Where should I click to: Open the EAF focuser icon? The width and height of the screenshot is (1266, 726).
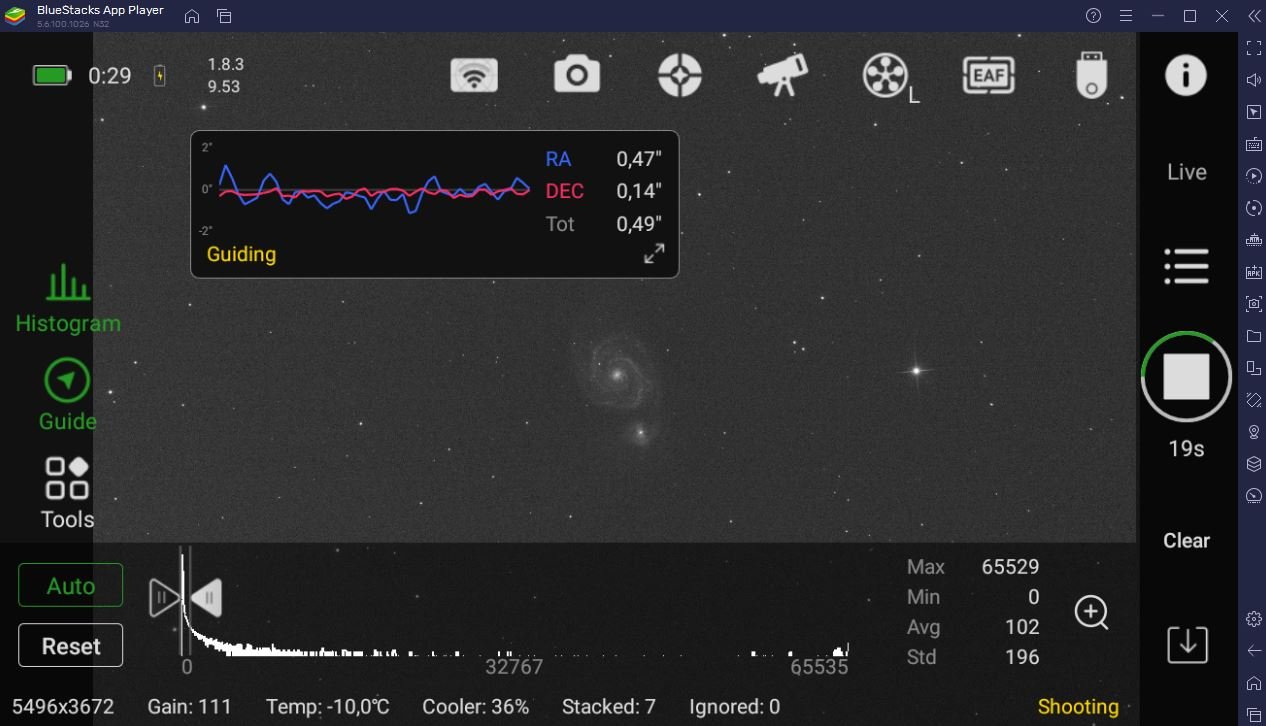988,75
